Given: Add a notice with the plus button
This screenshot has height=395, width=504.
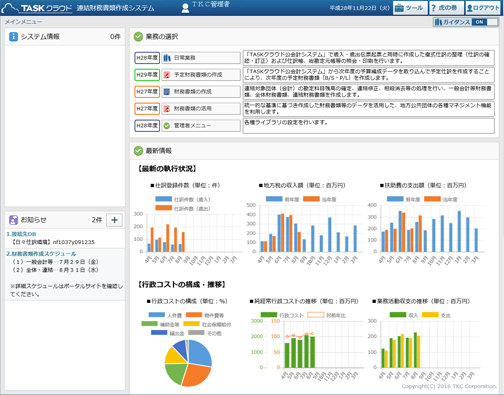Looking at the screenshot, I should tap(114, 220).
